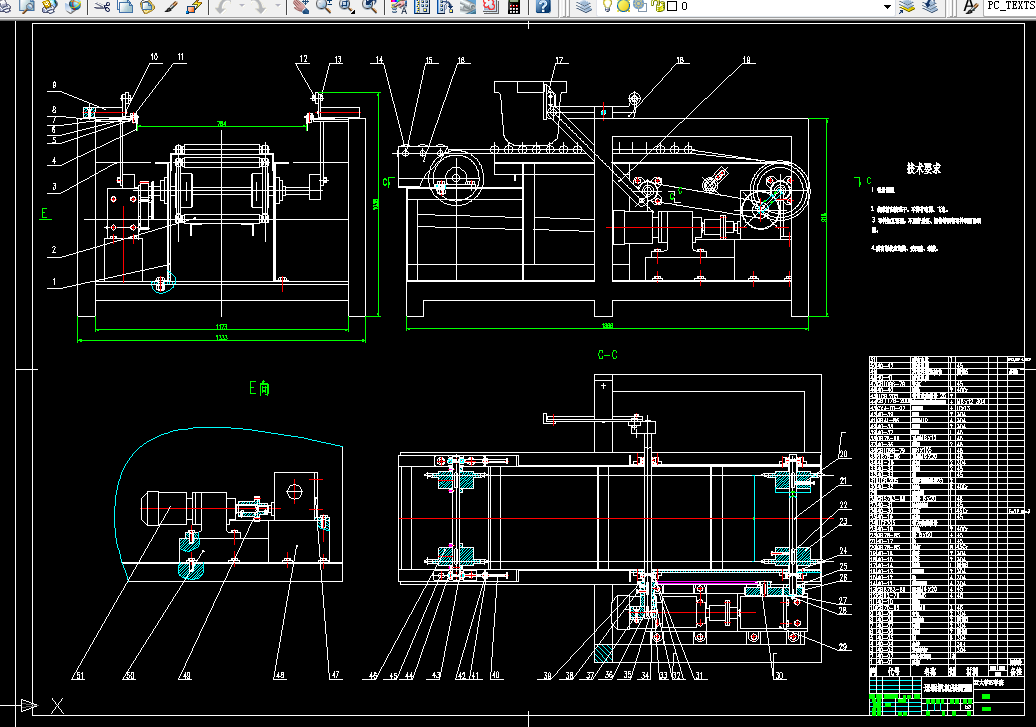1036x727 pixels.
Task: Open the Tool Palettes window icon
Action: pos(445,6)
